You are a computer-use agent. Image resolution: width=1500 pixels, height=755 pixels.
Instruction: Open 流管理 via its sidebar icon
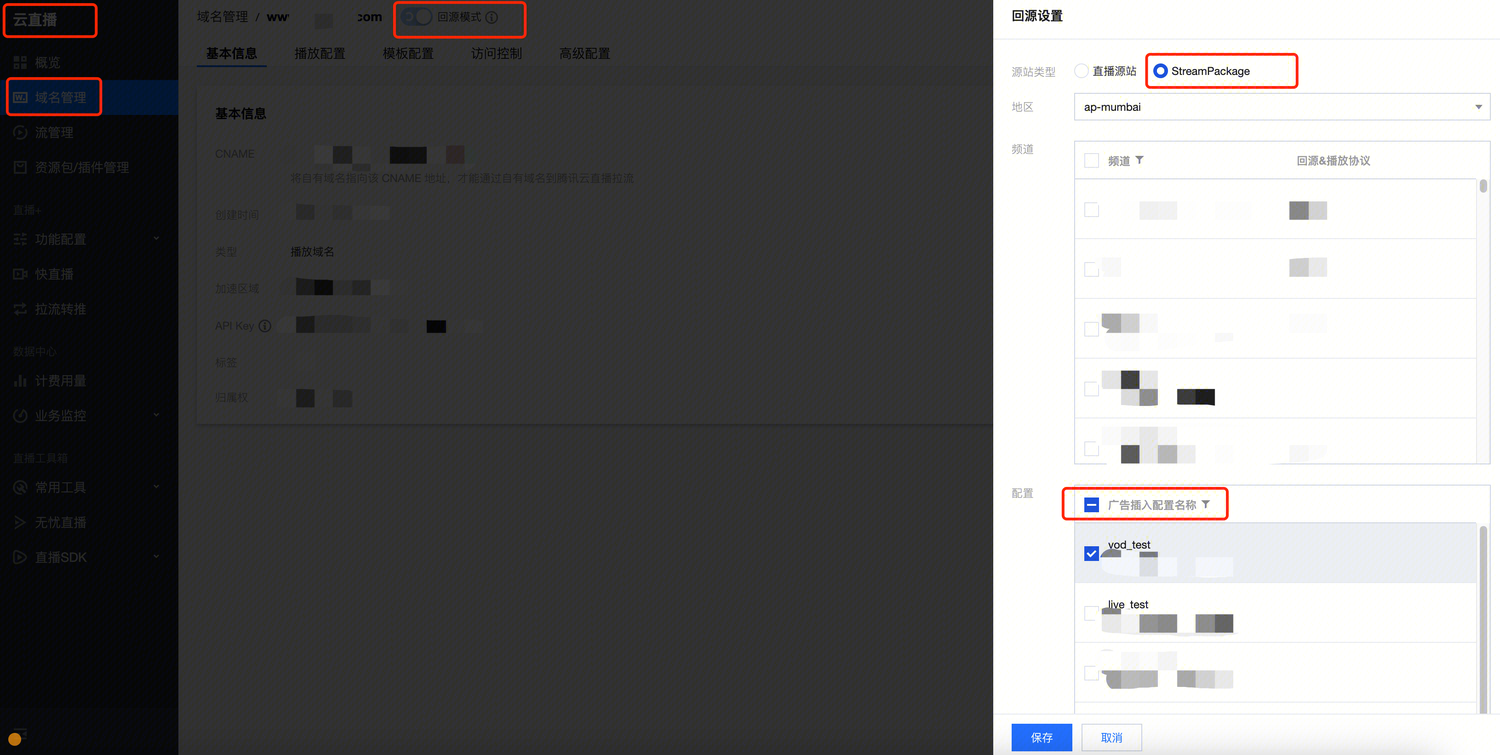click(20, 133)
